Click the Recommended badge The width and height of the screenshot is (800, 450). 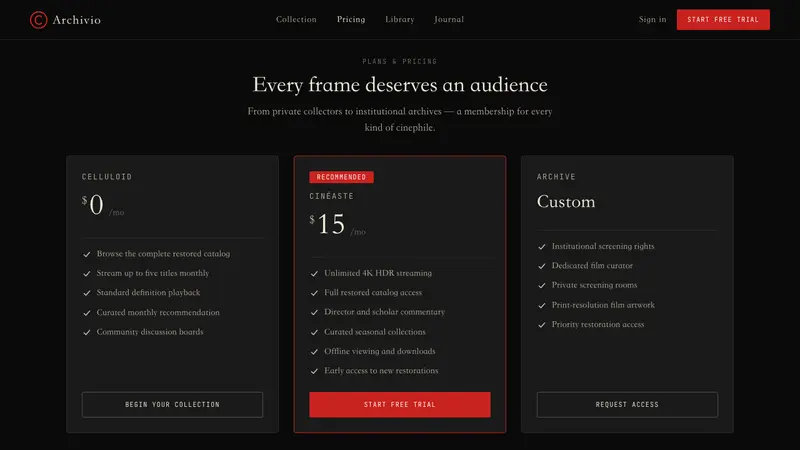tap(341, 177)
